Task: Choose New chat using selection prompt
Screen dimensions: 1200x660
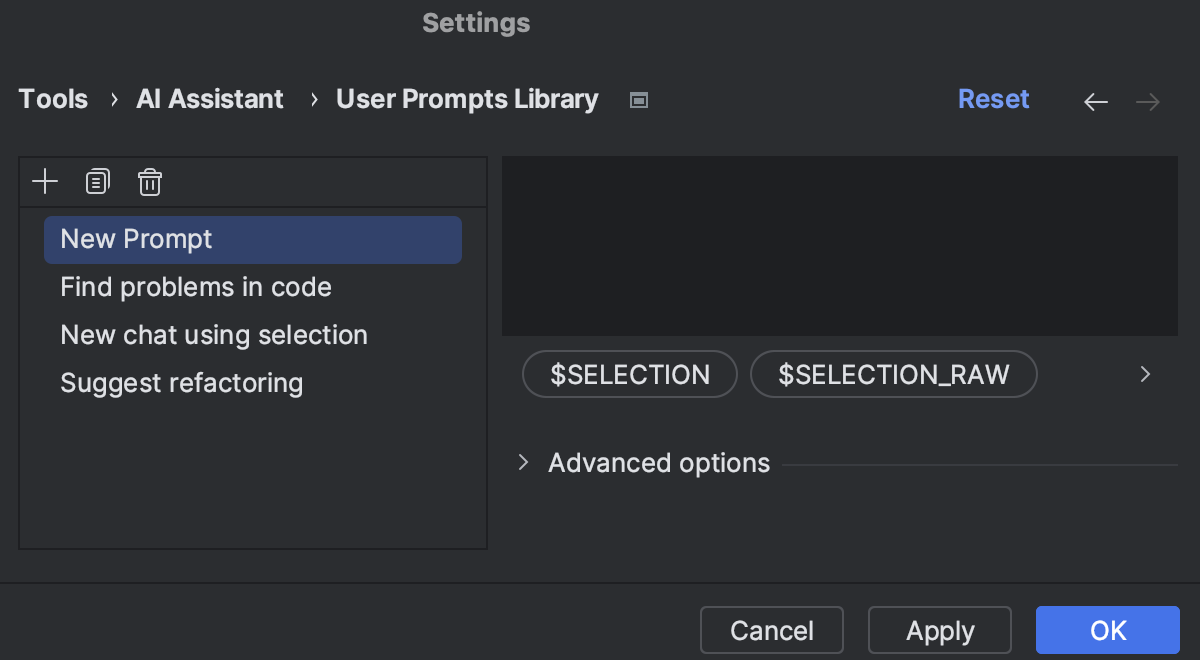Action: click(214, 336)
